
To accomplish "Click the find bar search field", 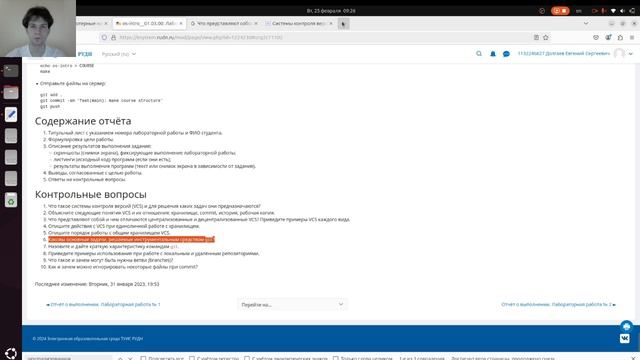I will 68,358.
